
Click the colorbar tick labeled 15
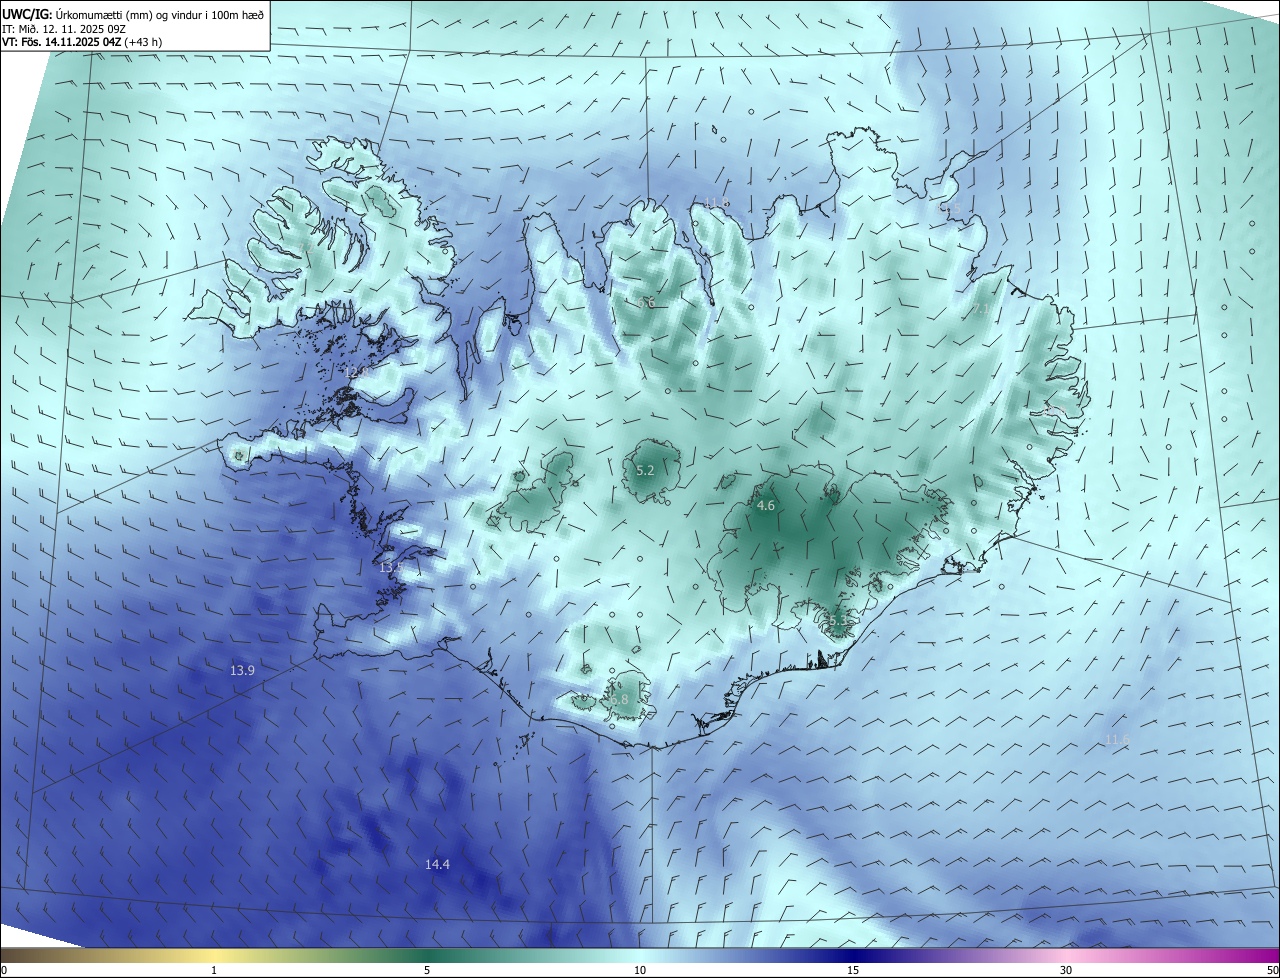tap(853, 970)
